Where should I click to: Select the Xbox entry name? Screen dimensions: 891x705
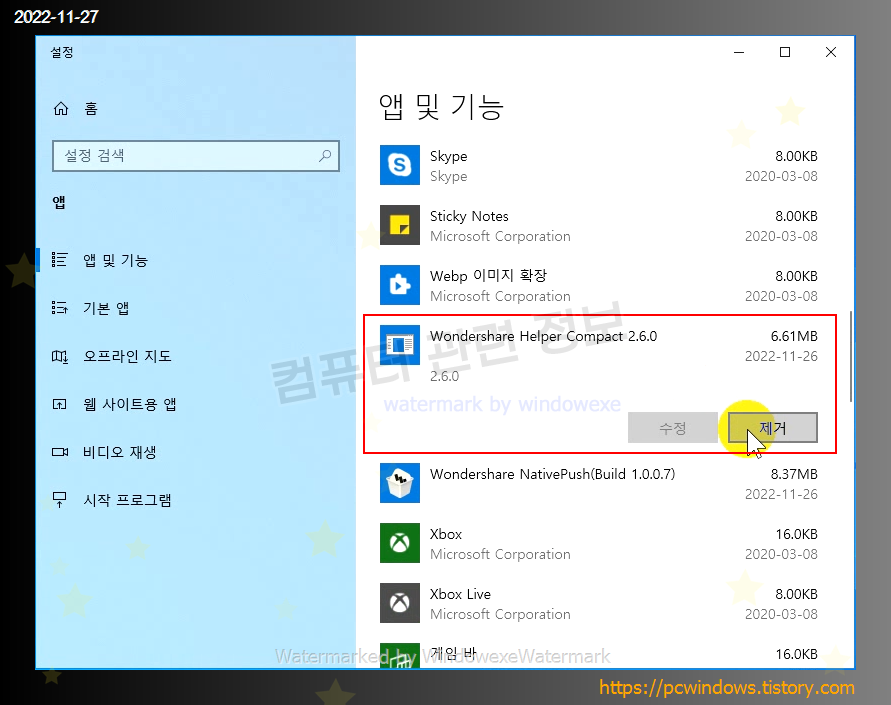(446, 535)
